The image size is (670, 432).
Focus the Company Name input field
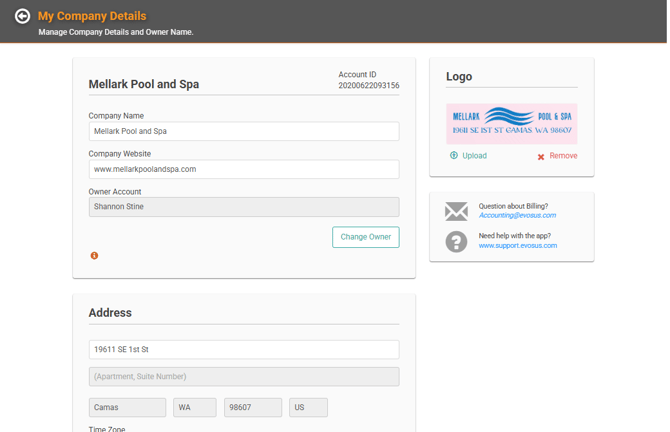click(x=244, y=131)
